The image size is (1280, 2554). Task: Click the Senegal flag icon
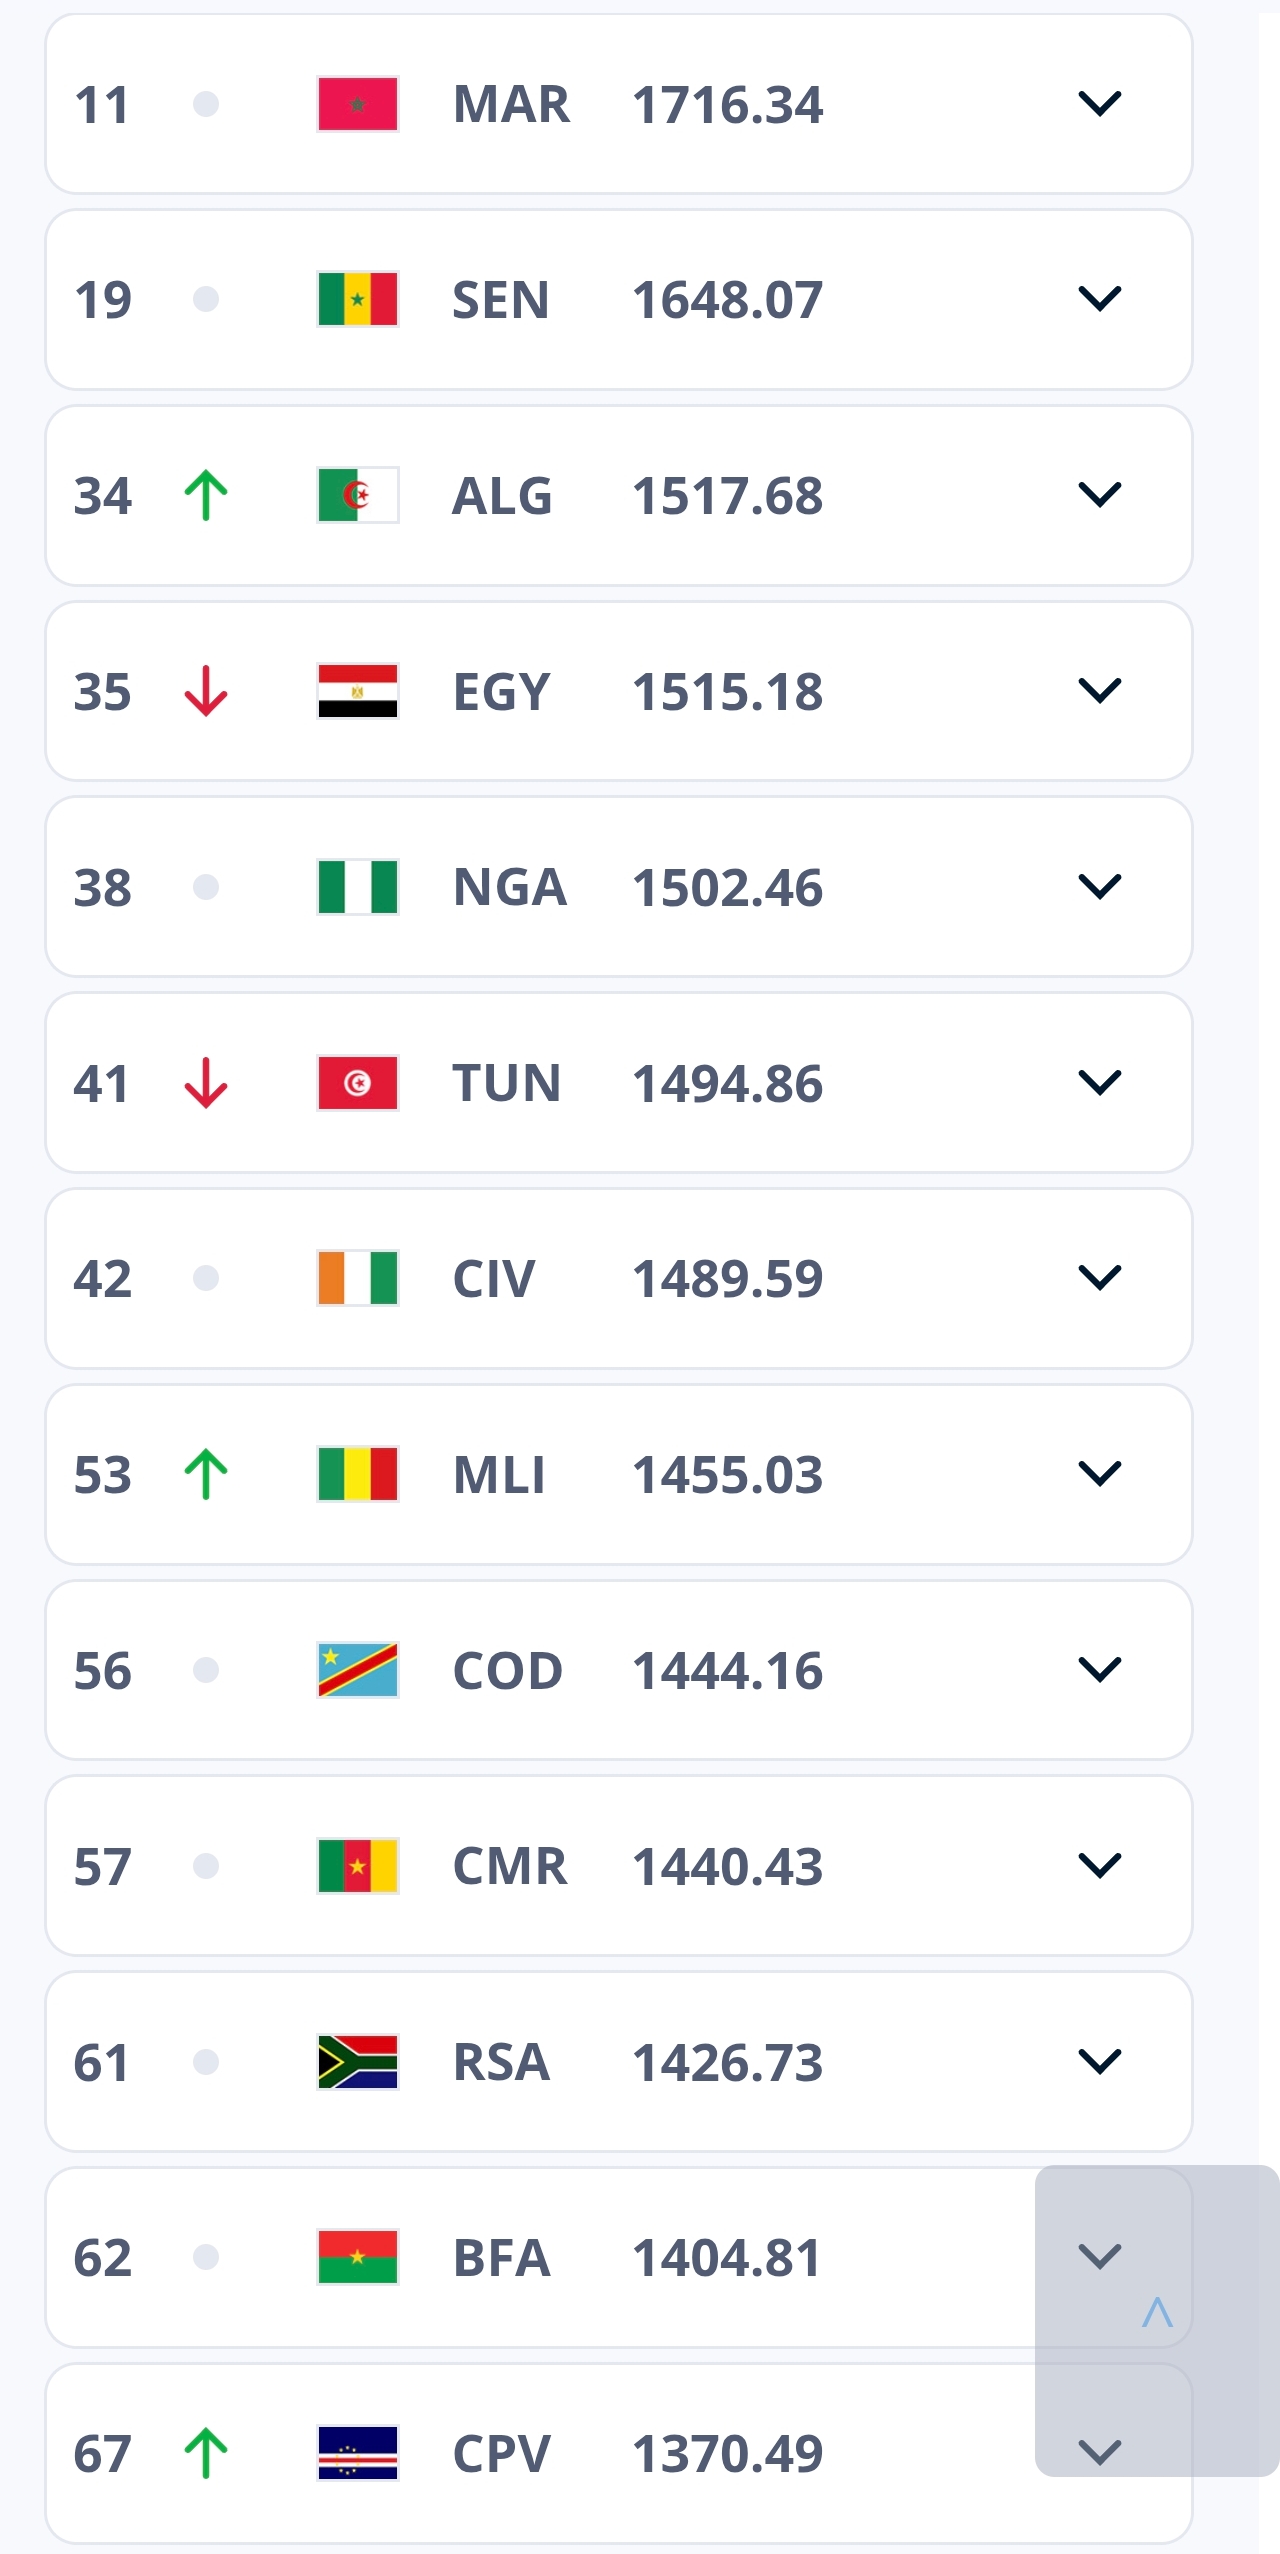coord(356,297)
